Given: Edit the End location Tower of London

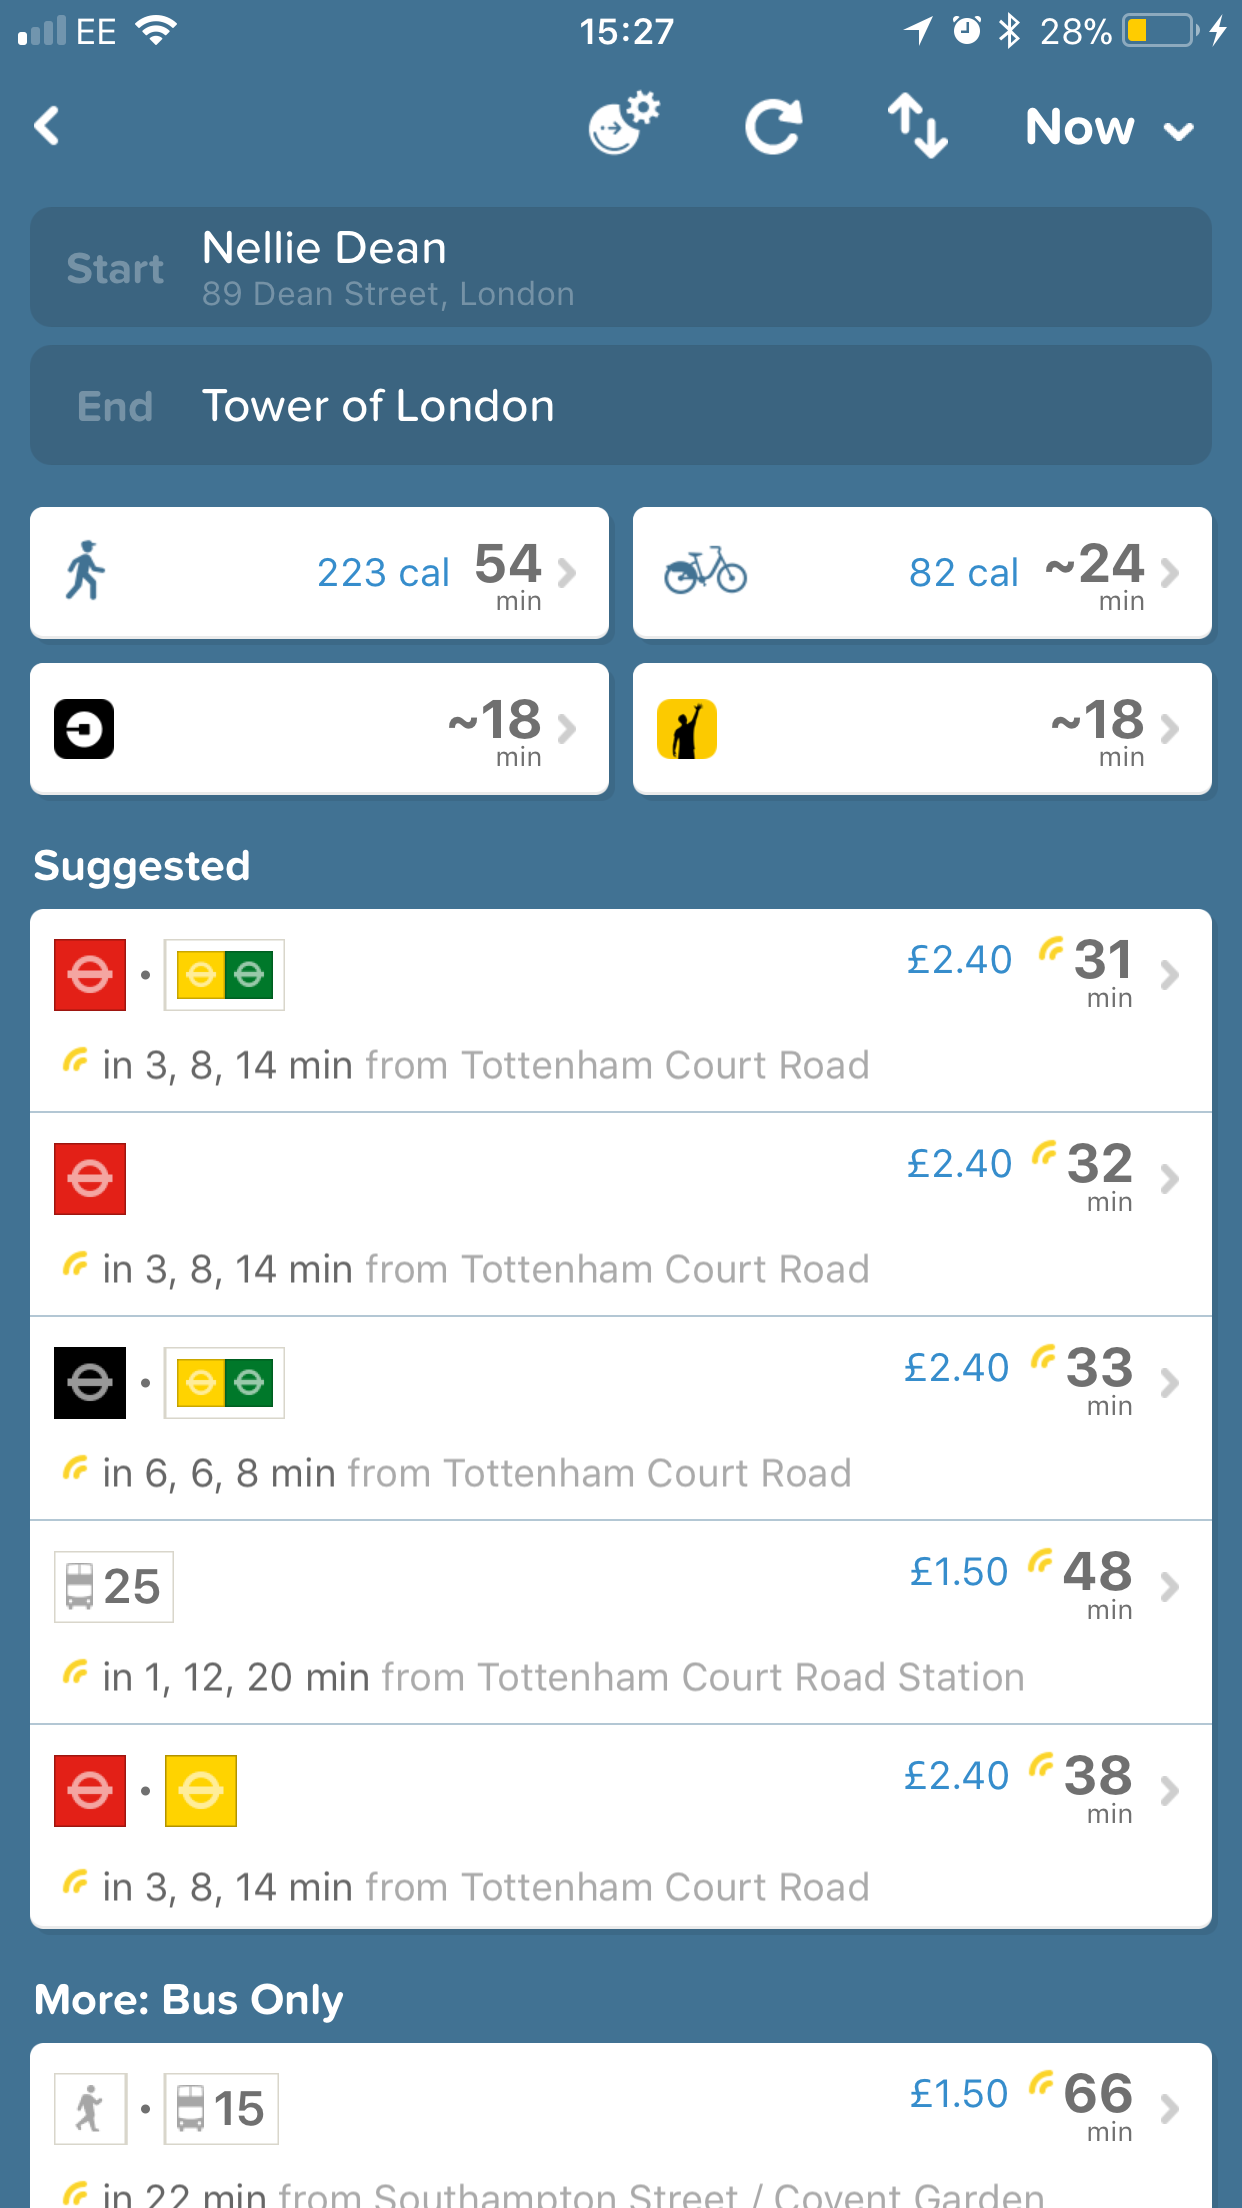Looking at the screenshot, I should pos(620,406).
